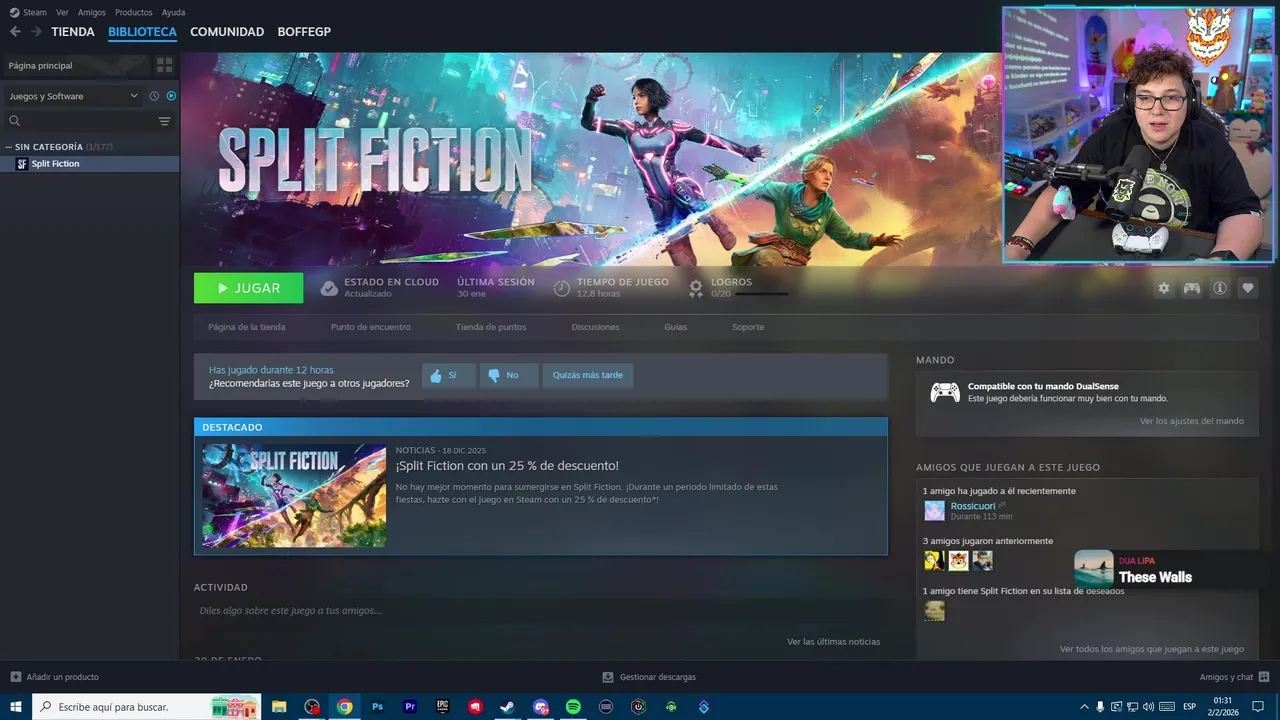This screenshot has height=720, width=1280.
Task: Open the Windows Start menu
Action: tap(16, 707)
